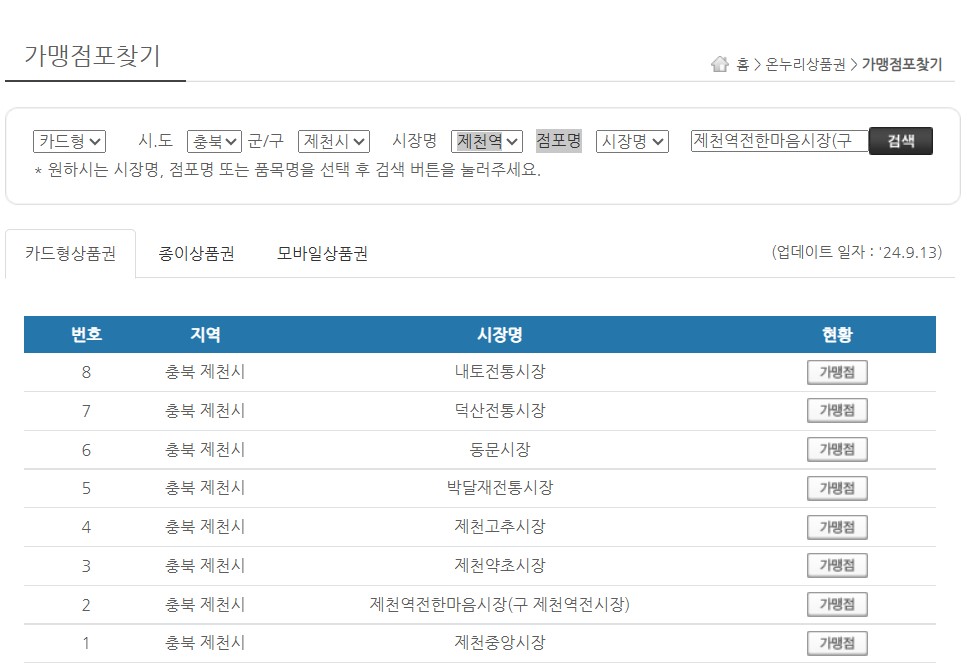Click the 번호 column header
The height and width of the screenshot is (672, 972).
point(86,335)
